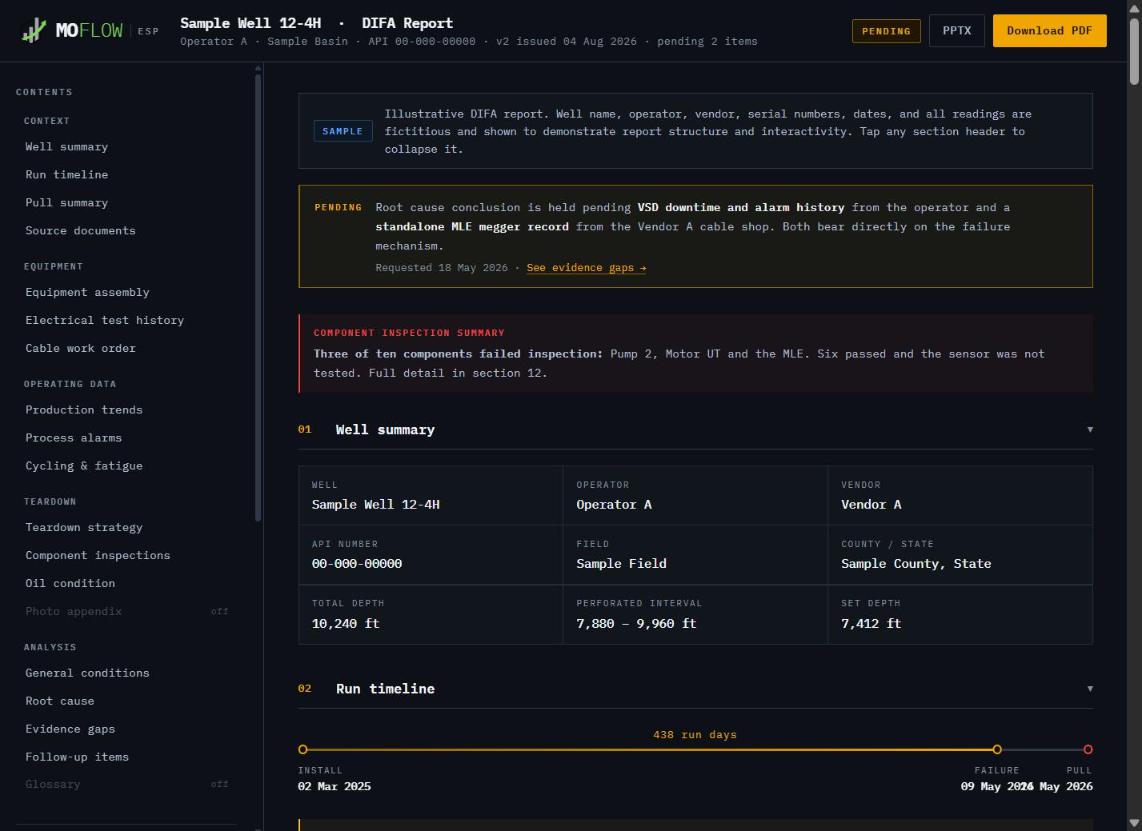Image resolution: width=1142 pixels, height=831 pixels.
Task: Click the Set depth value 7,412 ft
Action: click(x=871, y=624)
